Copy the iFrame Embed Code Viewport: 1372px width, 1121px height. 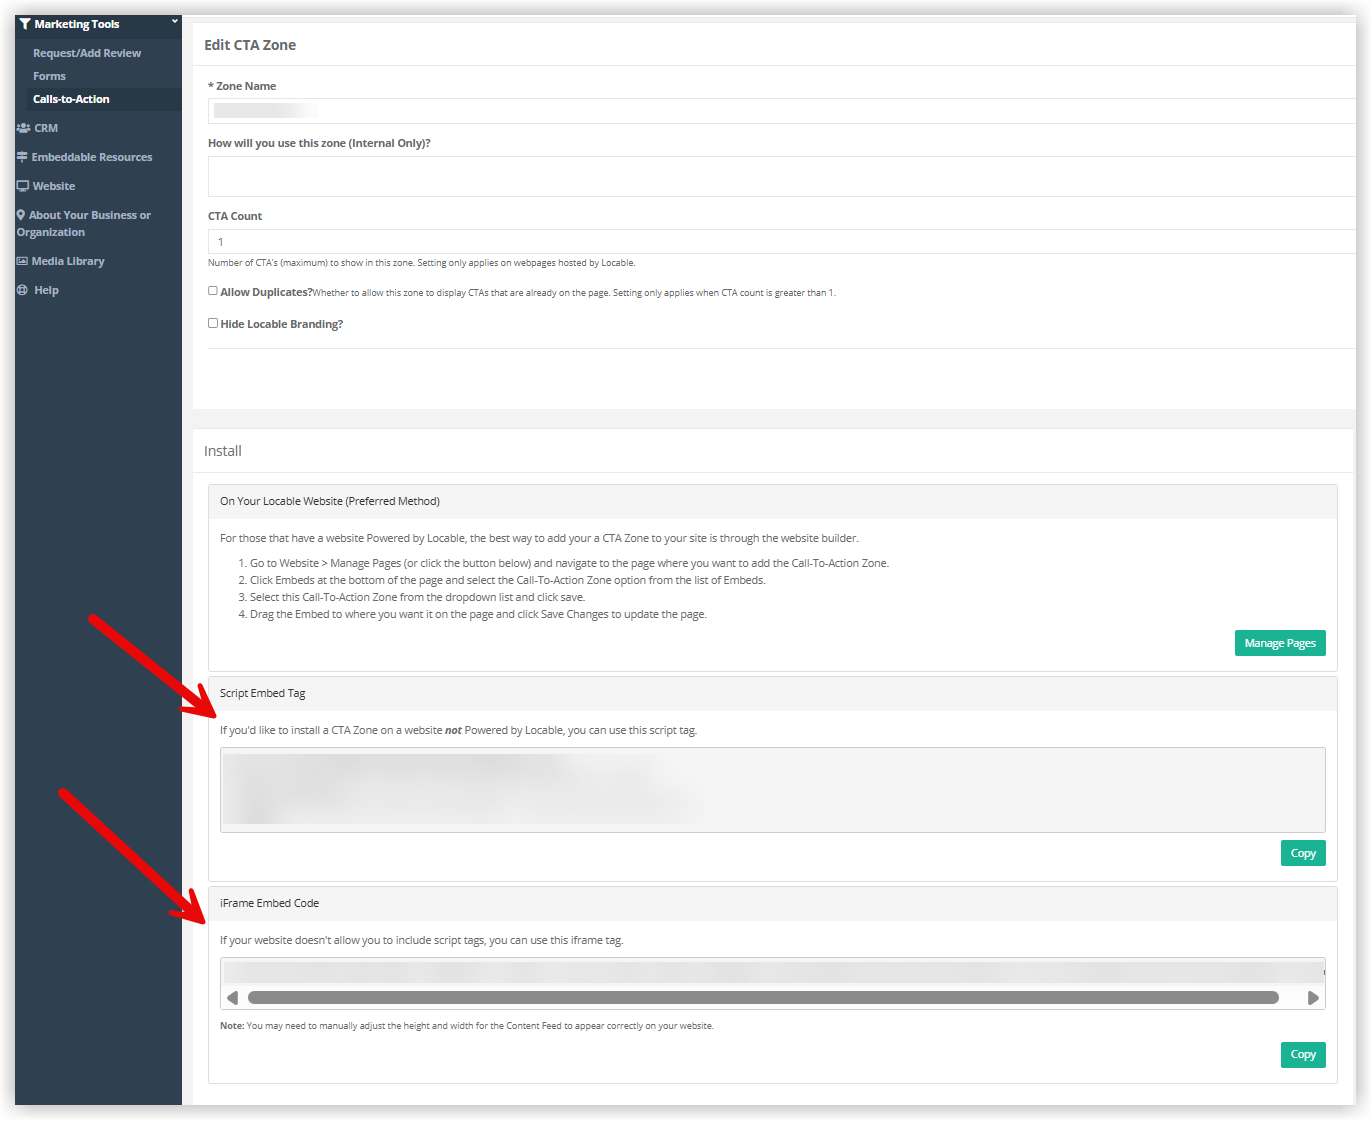(x=1302, y=1054)
